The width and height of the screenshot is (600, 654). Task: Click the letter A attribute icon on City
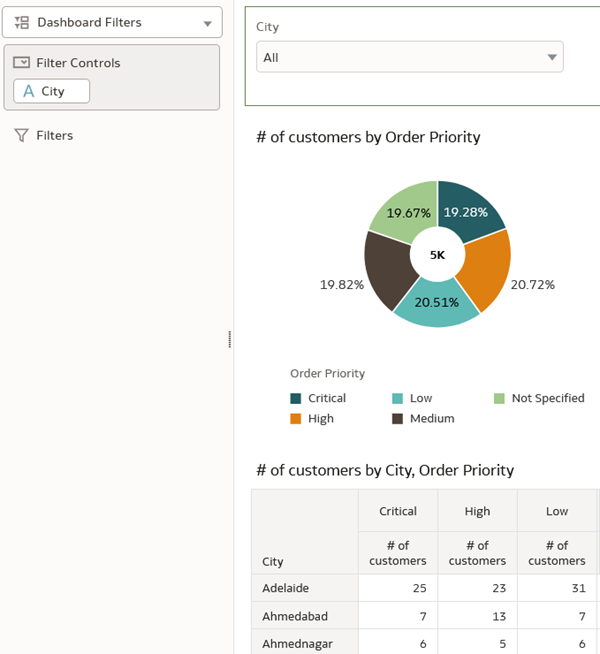coord(28,91)
